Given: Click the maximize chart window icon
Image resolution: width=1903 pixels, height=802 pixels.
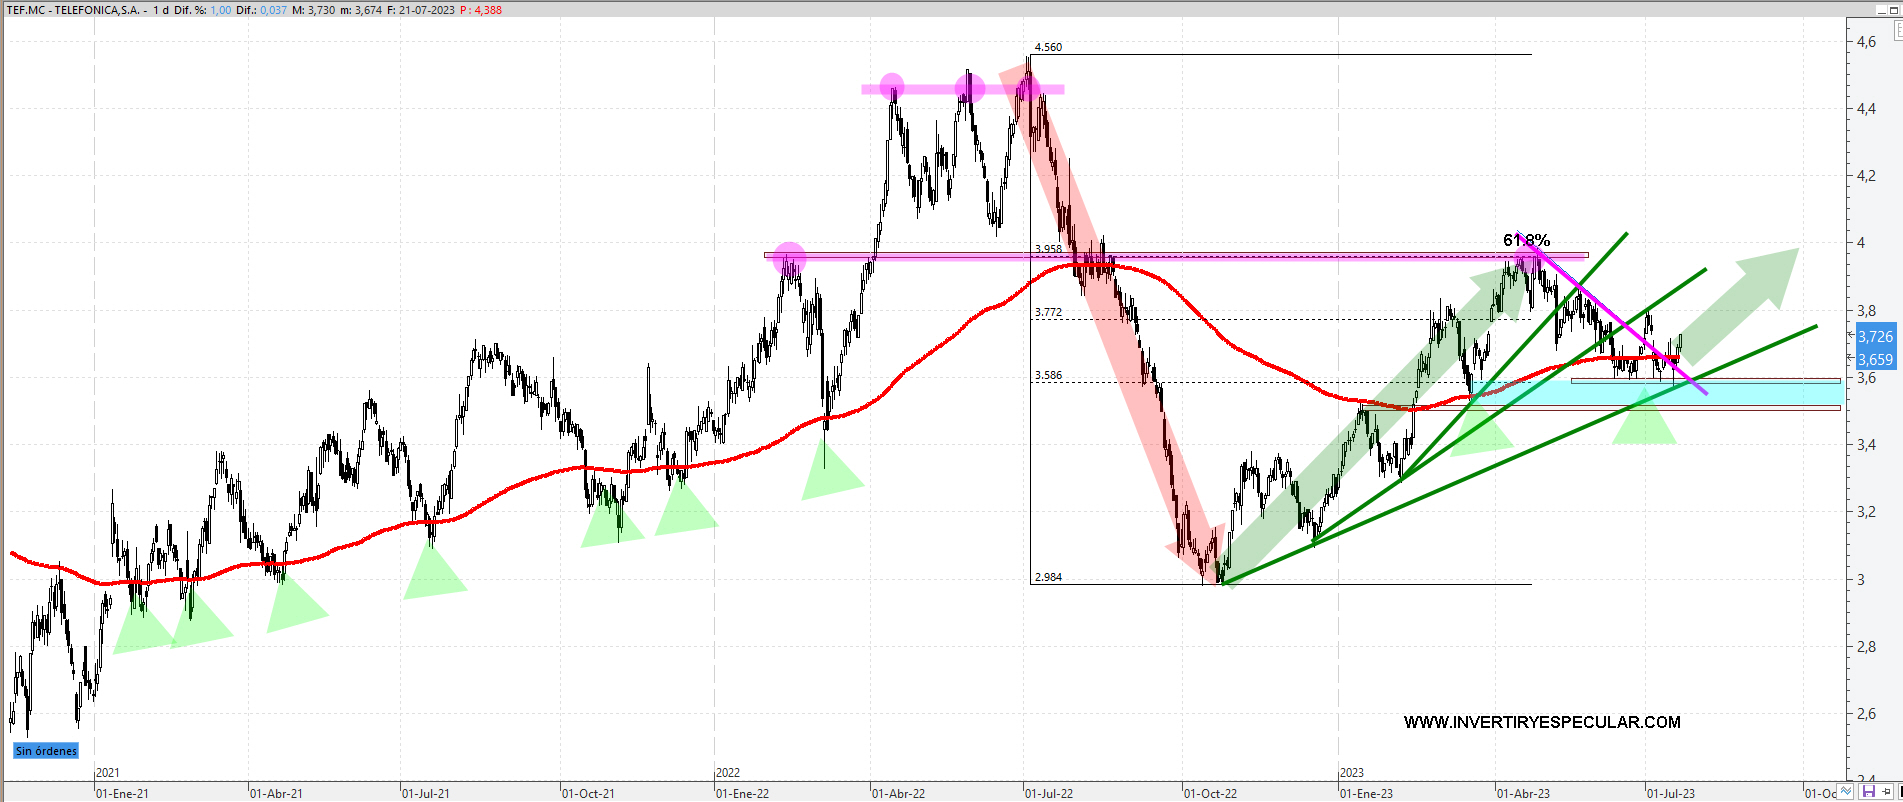Looking at the screenshot, I should (1895, 10).
